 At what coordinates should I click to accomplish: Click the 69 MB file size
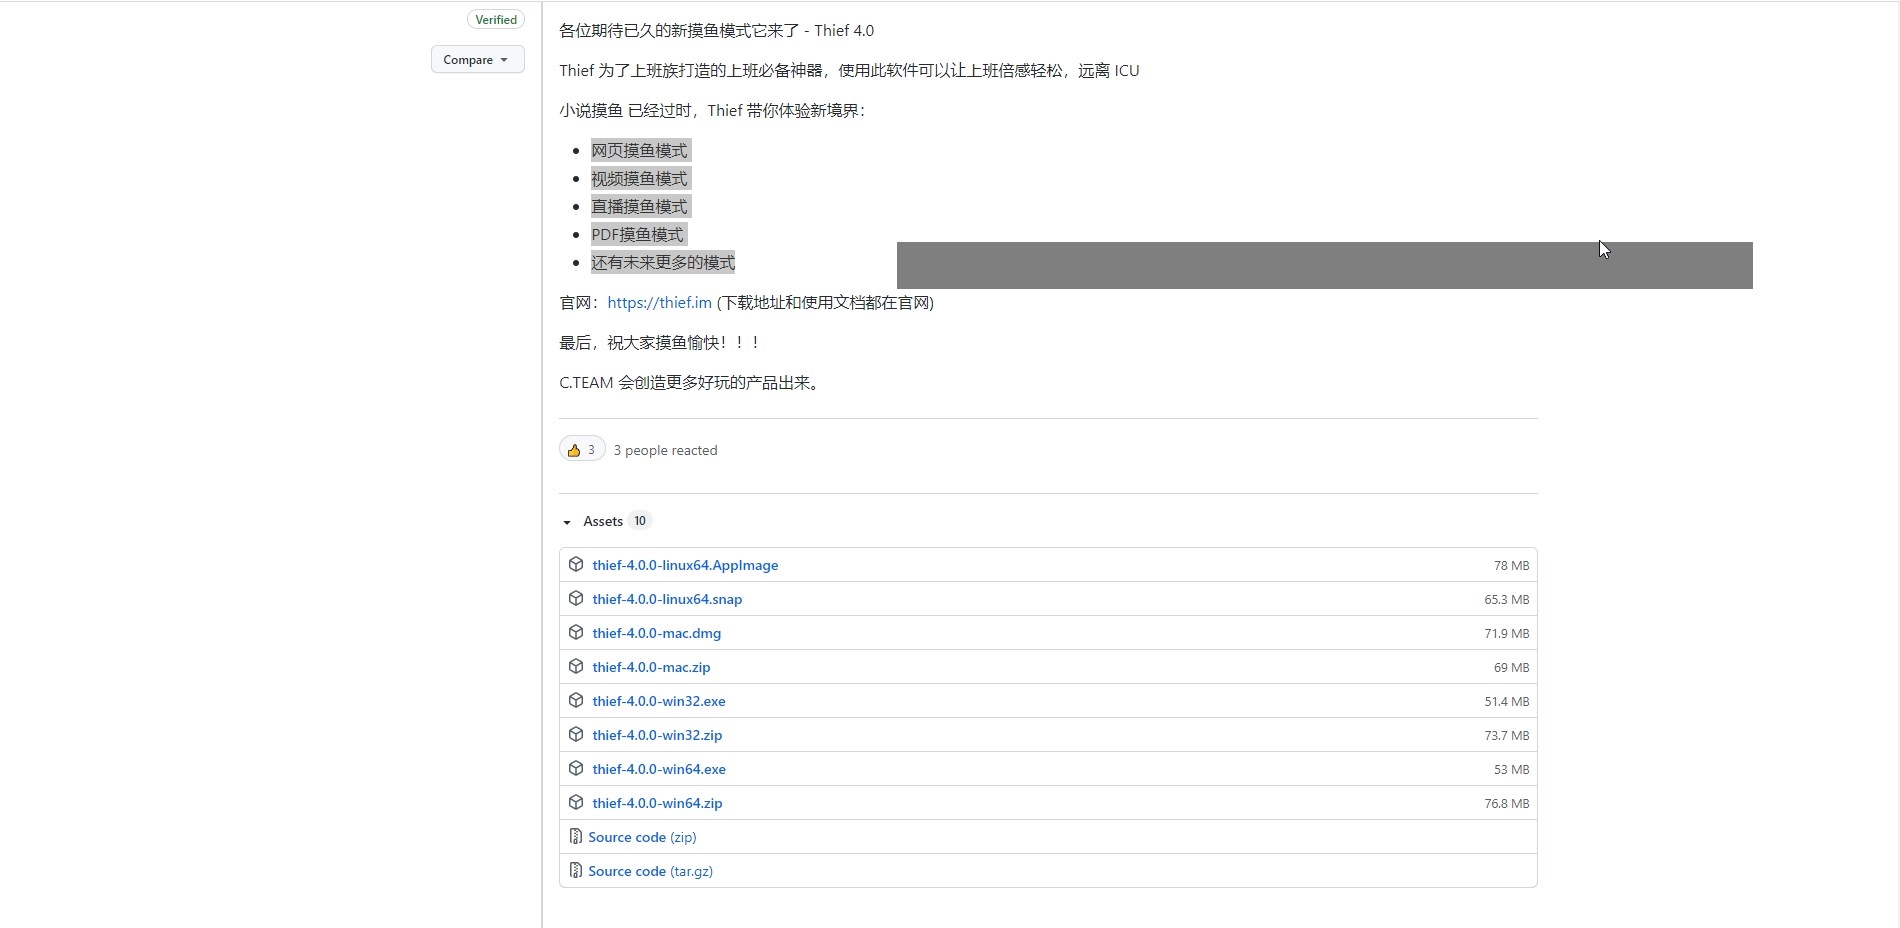click(1511, 668)
